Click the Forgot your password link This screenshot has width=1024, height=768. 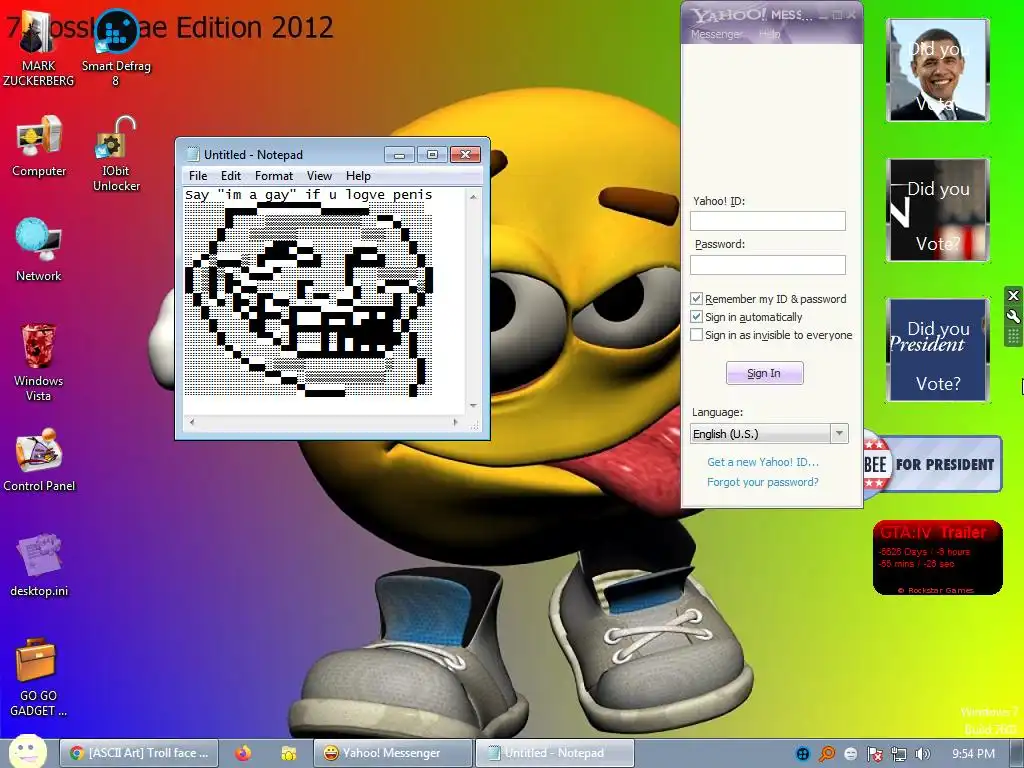pyautogui.click(x=763, y=482)
